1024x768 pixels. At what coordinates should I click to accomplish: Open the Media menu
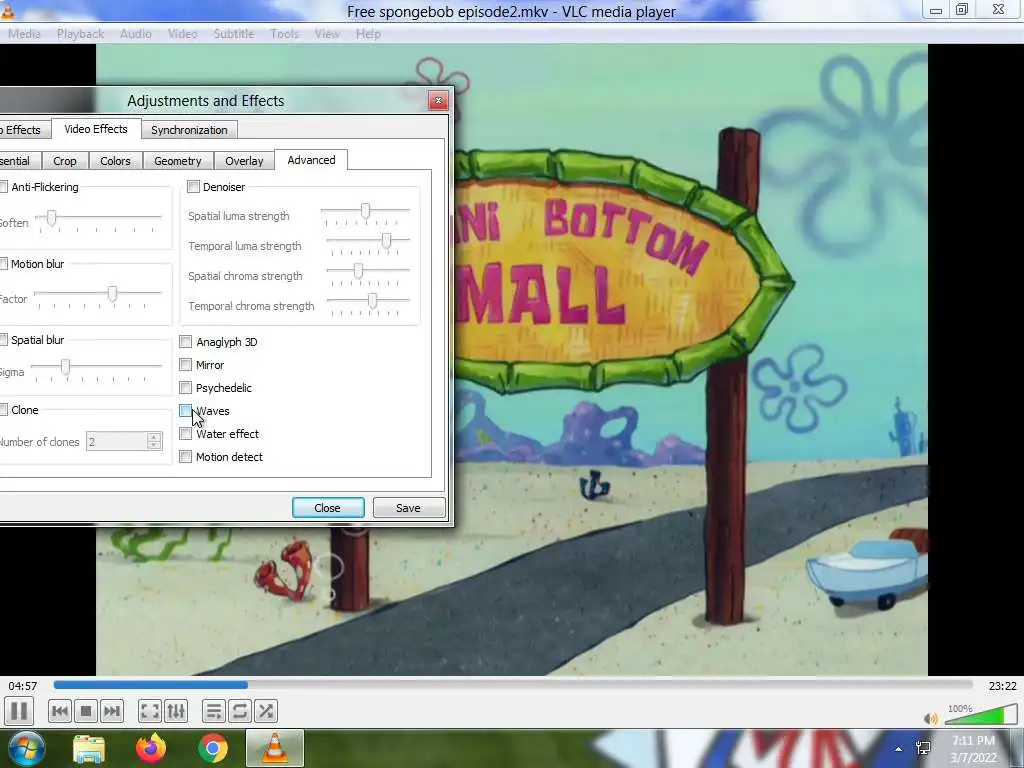[24, 34]
